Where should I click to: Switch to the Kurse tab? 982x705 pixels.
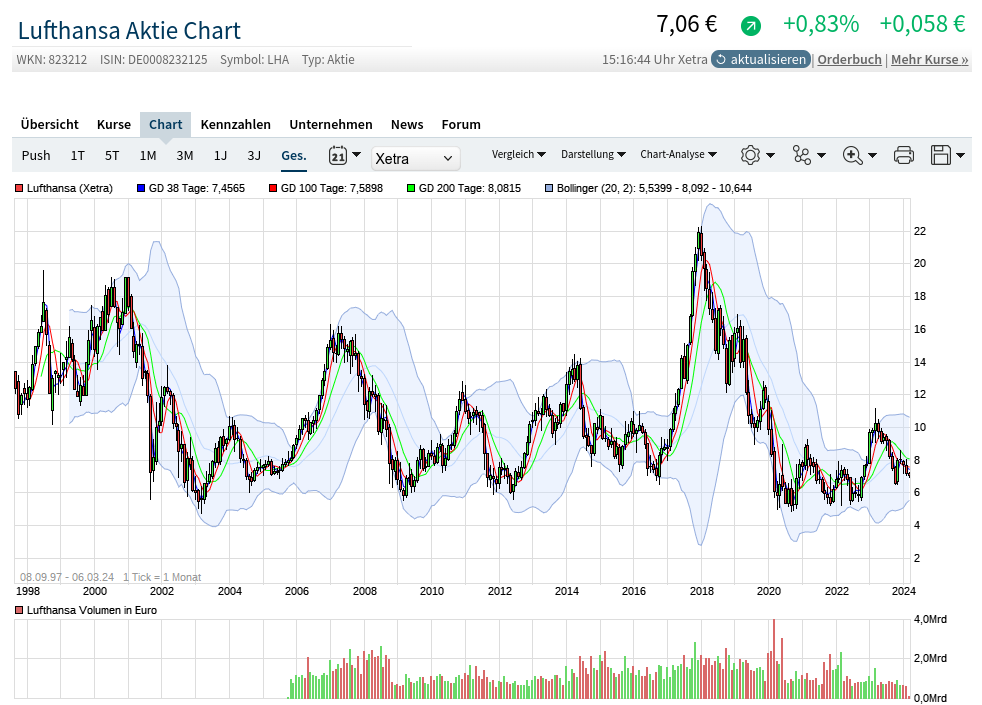coord(114,125)
